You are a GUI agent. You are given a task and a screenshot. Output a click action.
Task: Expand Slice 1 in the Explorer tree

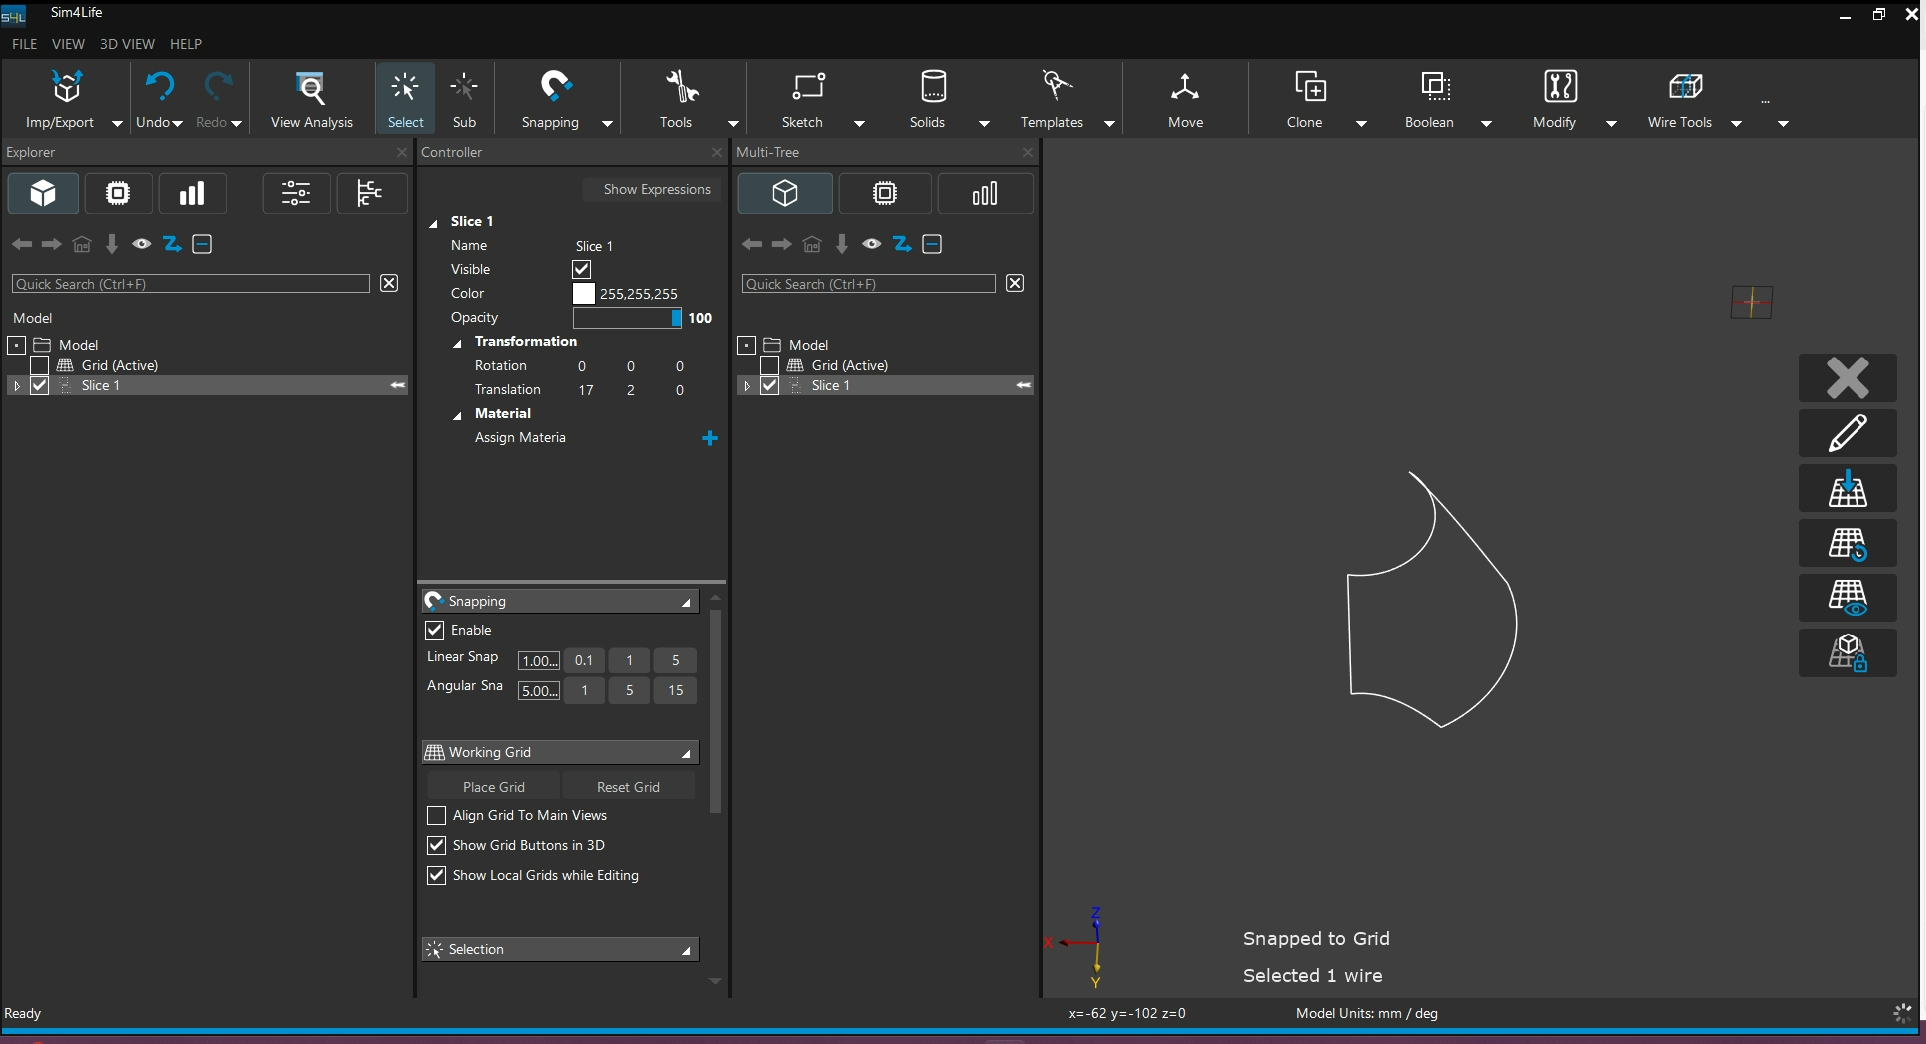click(x=16, y=386)
